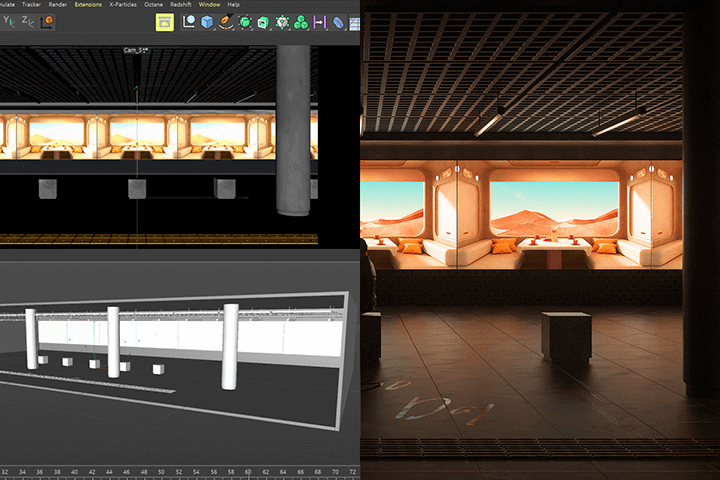The image size is (720, 480).
Task: Open the blue Cube primitives dropdown
Action: point(208,22)
